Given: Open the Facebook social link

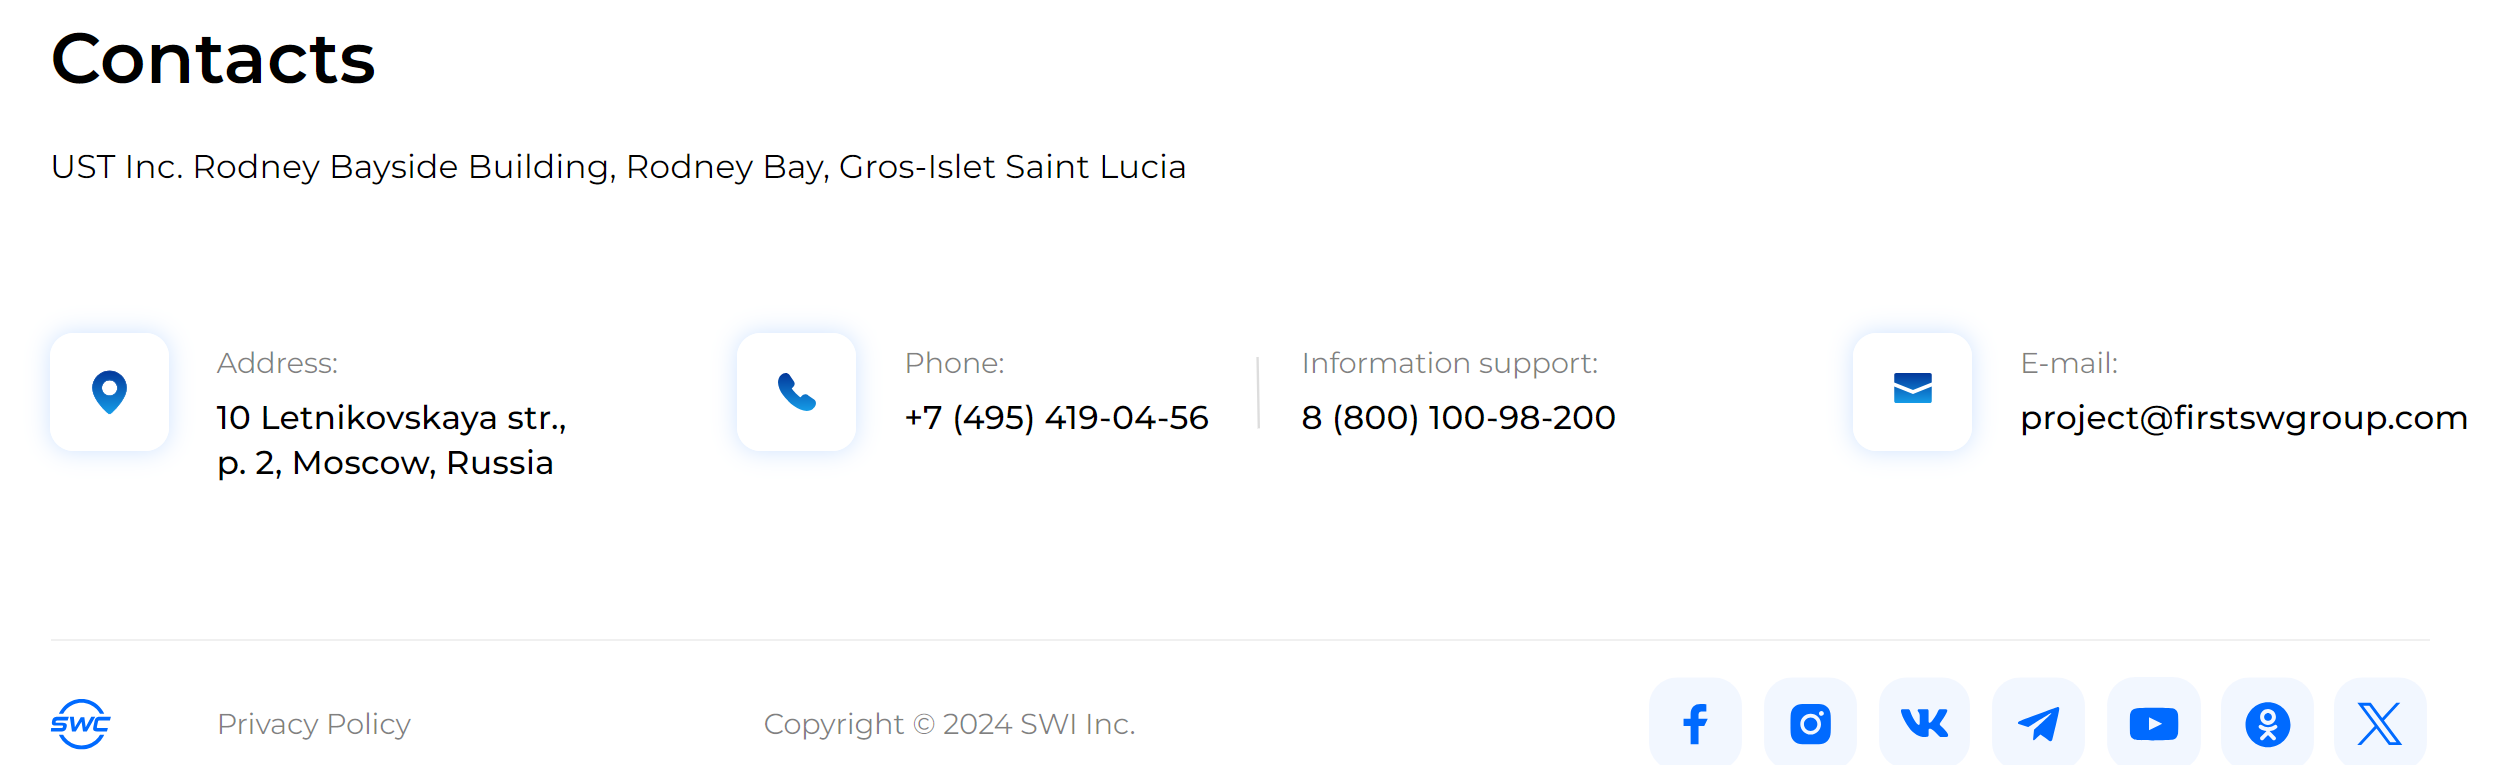Looking at the screenshot, I should point(1695,723).
